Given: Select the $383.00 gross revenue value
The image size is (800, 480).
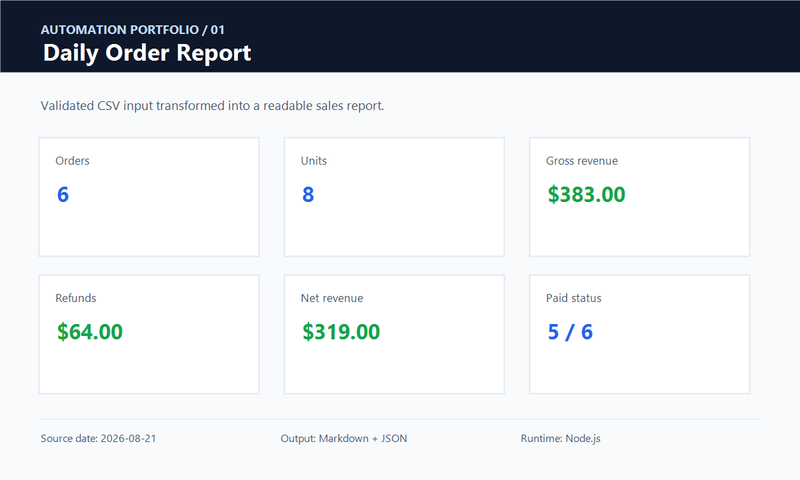Looking at the screenshot, I should pyautogui.click(x=586, y=194).
